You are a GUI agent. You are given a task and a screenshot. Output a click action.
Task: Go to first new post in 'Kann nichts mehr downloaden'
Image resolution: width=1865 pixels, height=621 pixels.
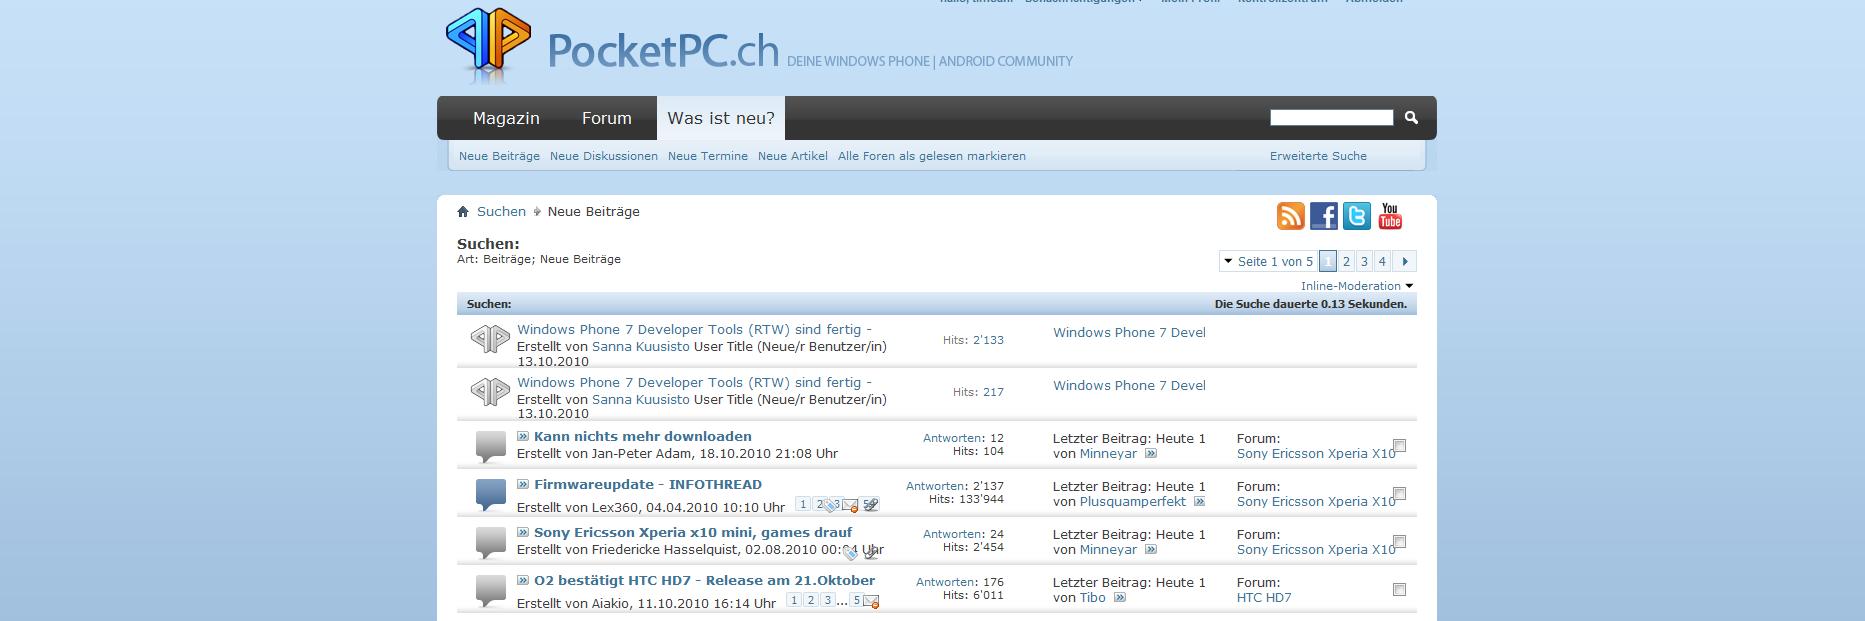523,436
